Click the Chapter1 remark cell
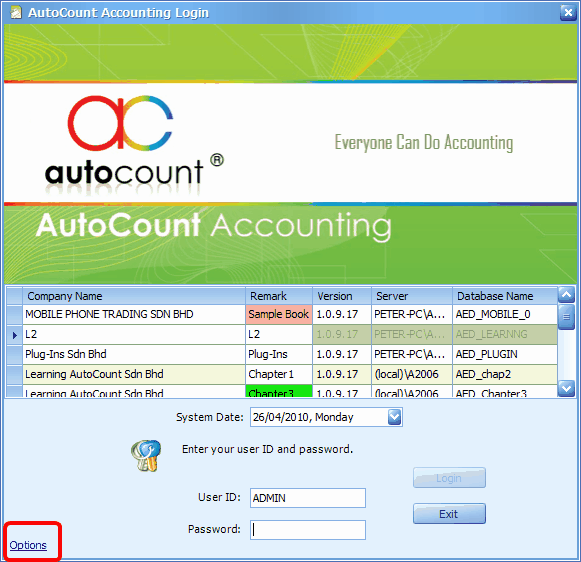Image resolution: width=581 pixels, height=562 pixels. (279, 374)
